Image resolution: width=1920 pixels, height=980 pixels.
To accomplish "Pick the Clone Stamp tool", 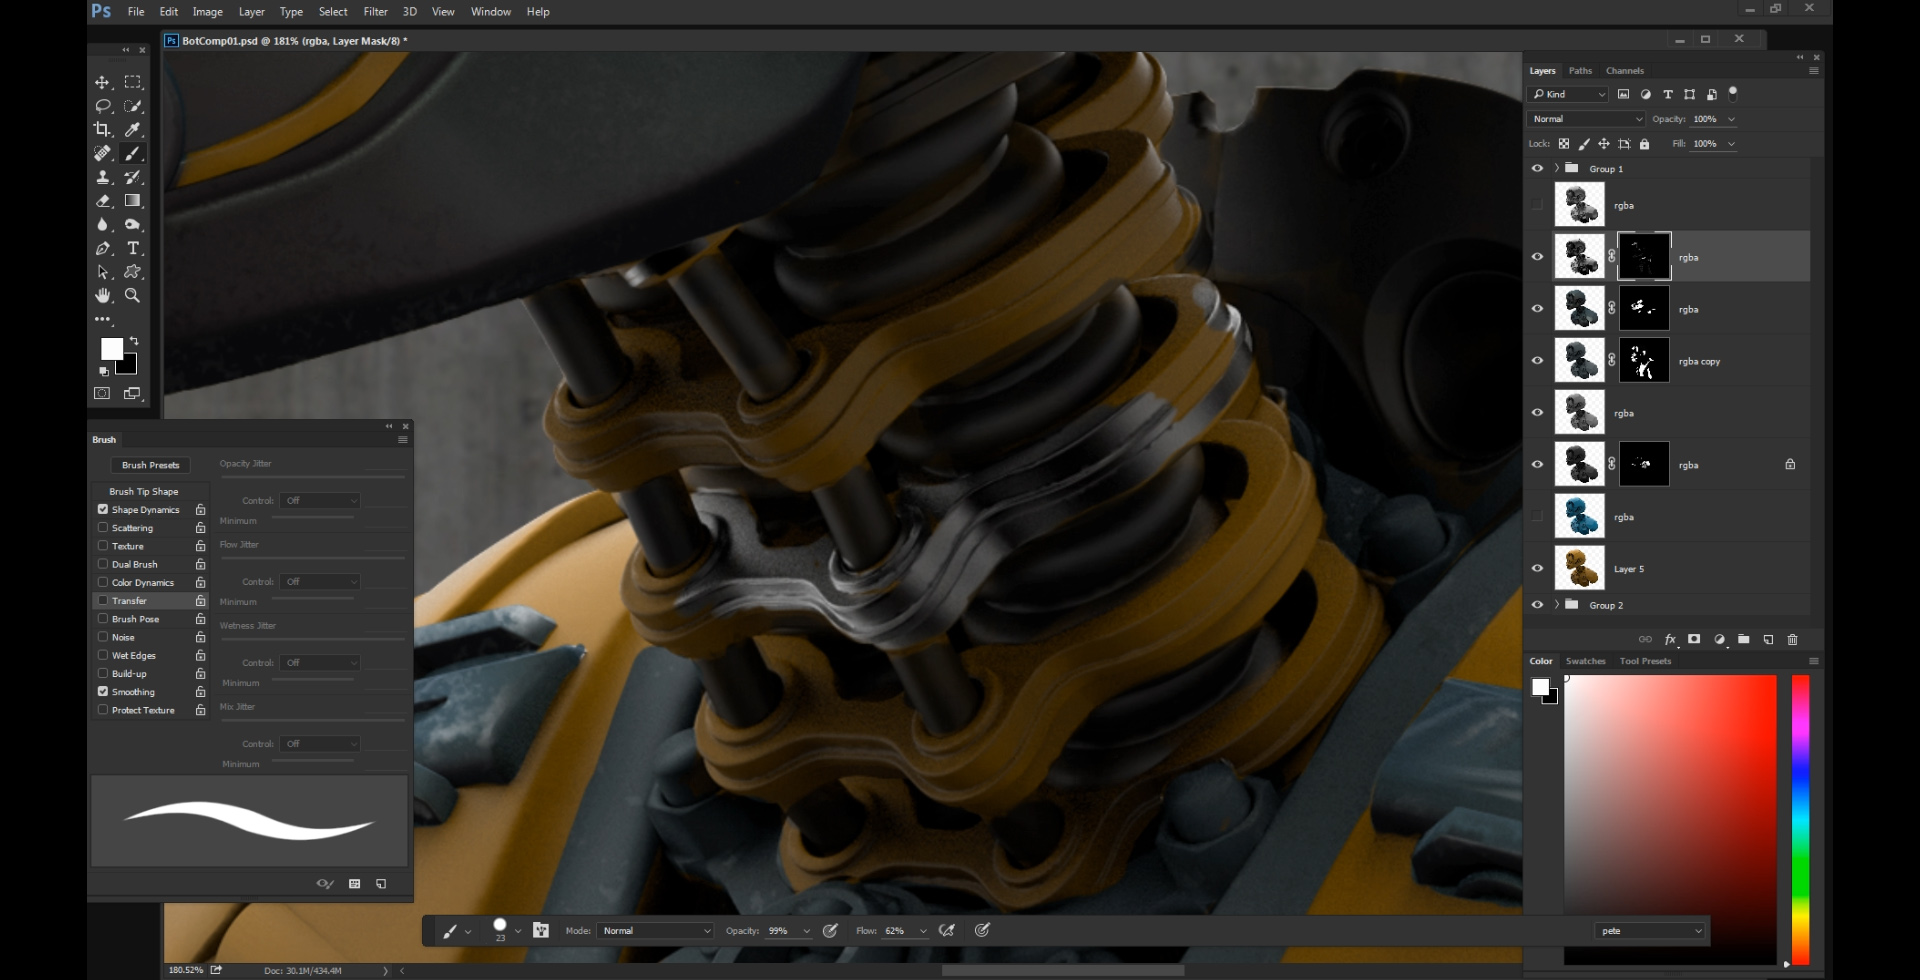I will (x=102, y=177).
